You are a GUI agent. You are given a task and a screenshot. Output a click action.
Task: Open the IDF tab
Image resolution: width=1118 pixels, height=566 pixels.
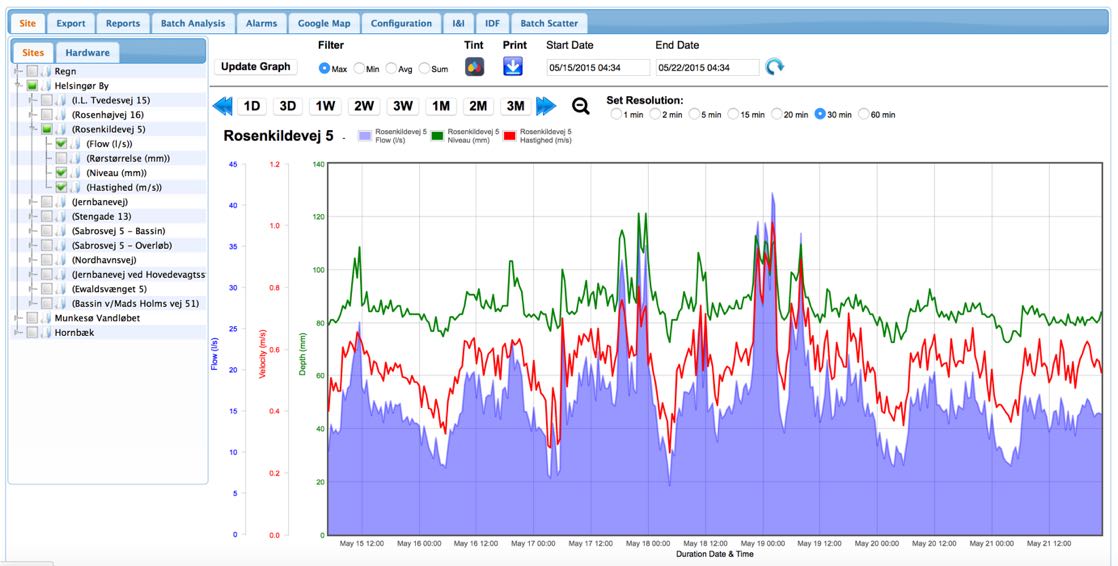[x=492, y=24]
